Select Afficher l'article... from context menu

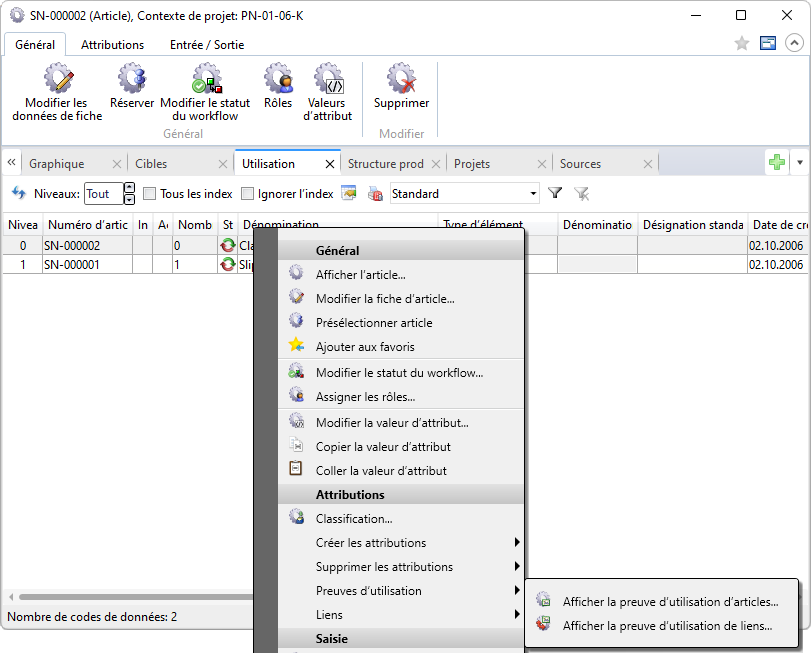coord(360,275)
